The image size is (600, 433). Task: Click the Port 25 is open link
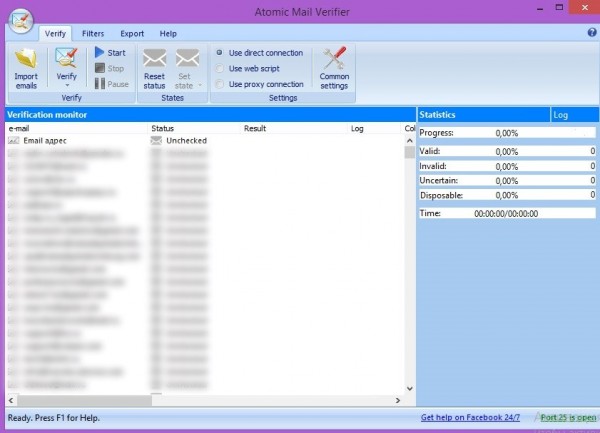[x=568, y=417]
